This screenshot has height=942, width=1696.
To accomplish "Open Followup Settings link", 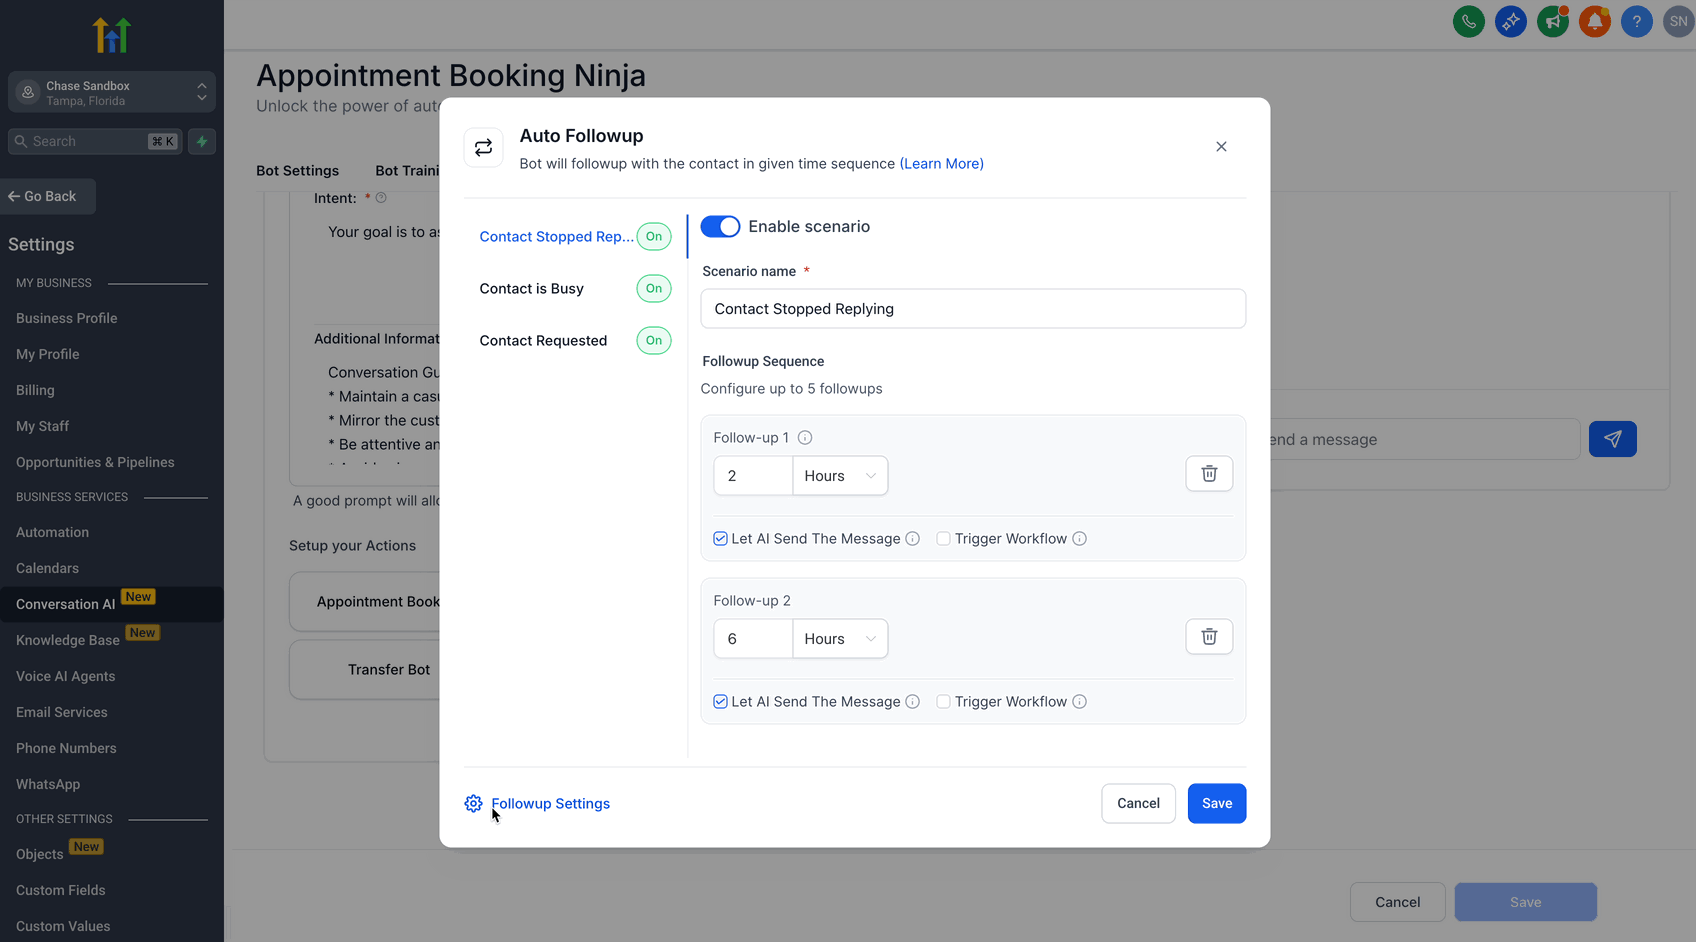I will (x=550, y=804).
